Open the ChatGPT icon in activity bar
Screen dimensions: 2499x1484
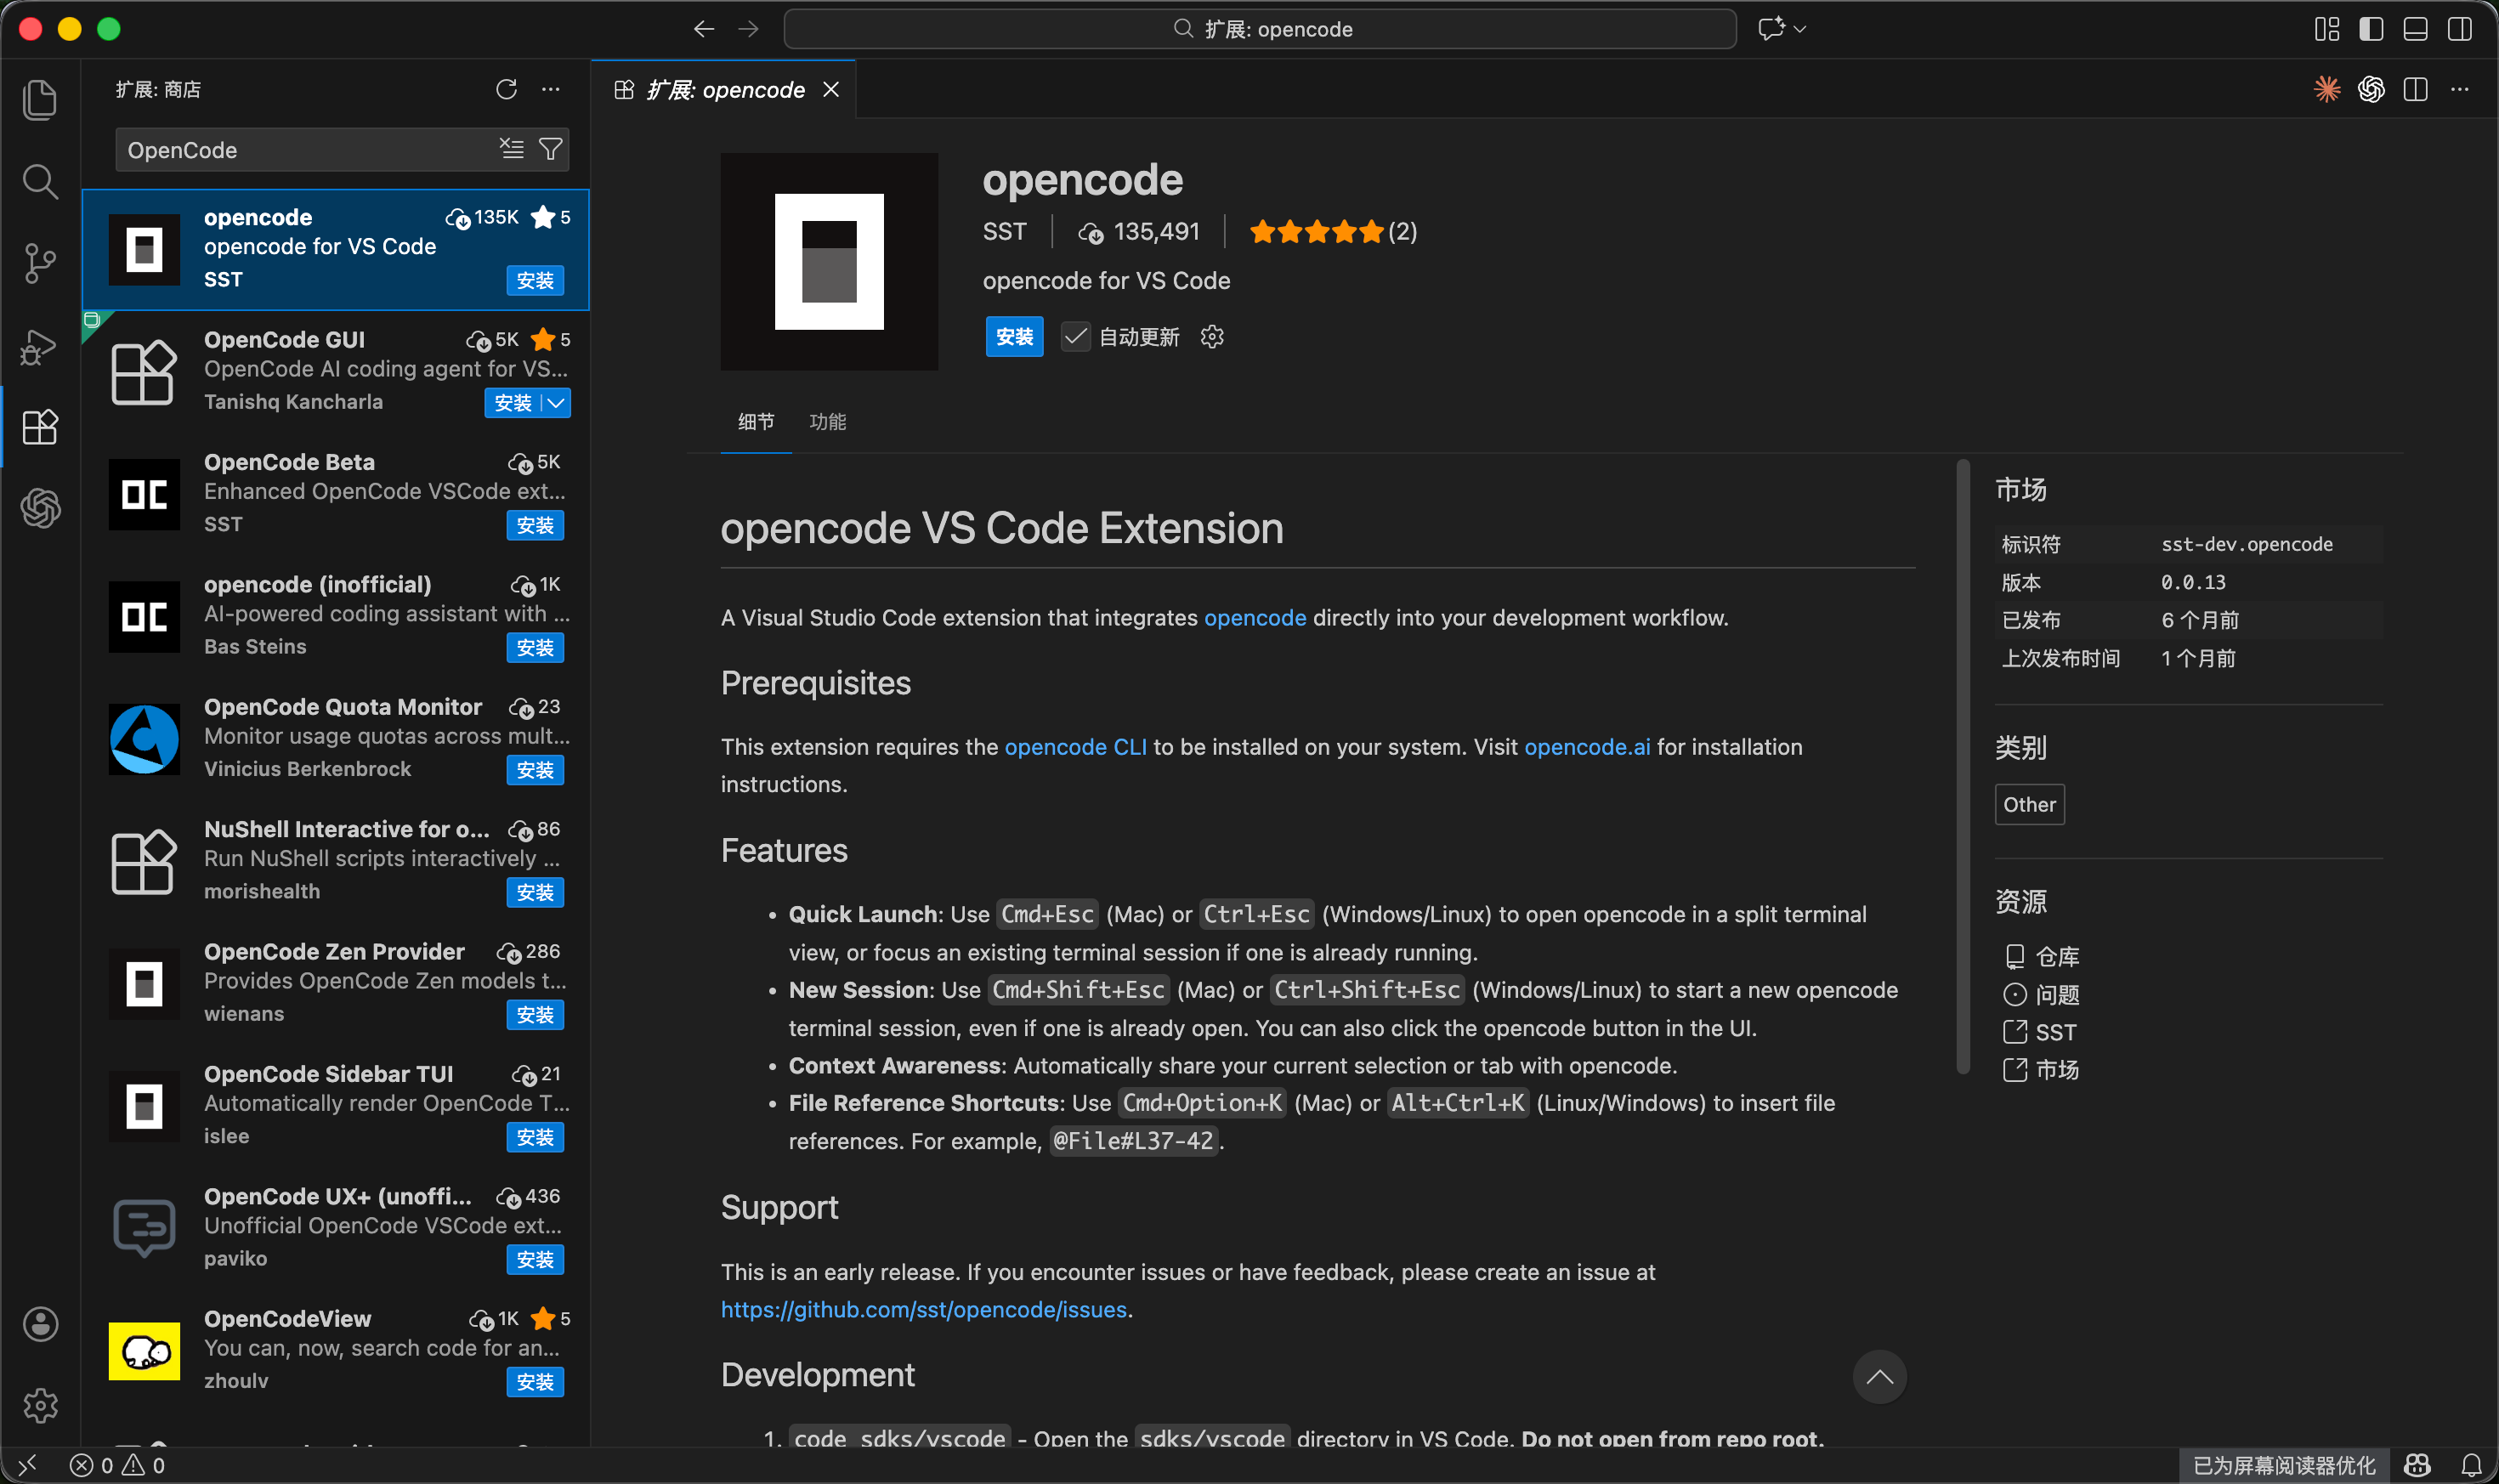(40, 508)
